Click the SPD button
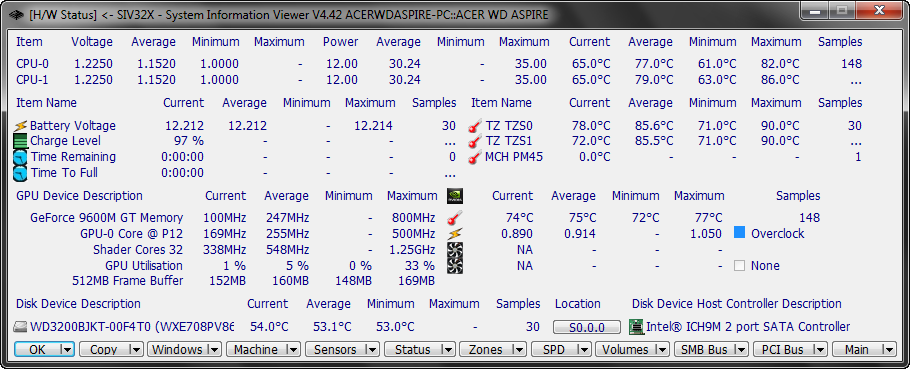Image resolution: width=910 pixels, height=369 pixels. click(x=561, y=349)
